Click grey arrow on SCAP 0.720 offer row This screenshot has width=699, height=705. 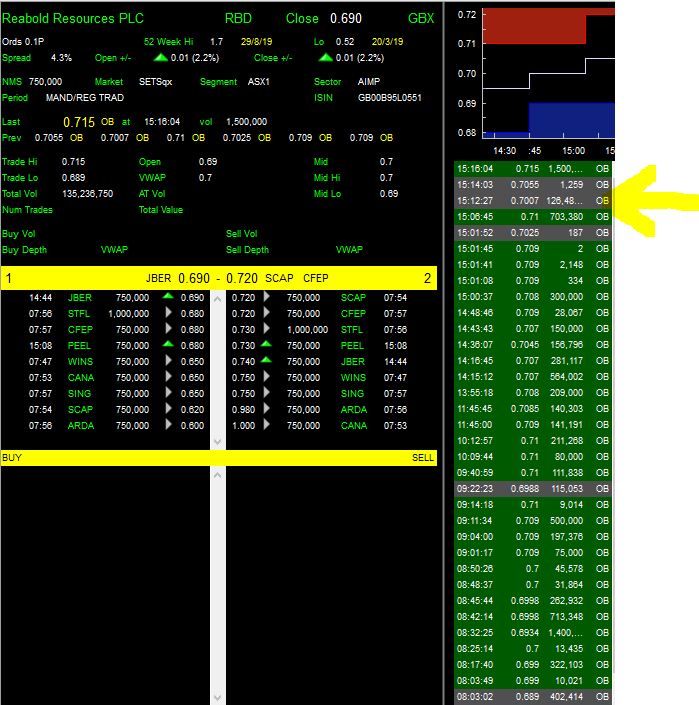[x=267, y=297]
